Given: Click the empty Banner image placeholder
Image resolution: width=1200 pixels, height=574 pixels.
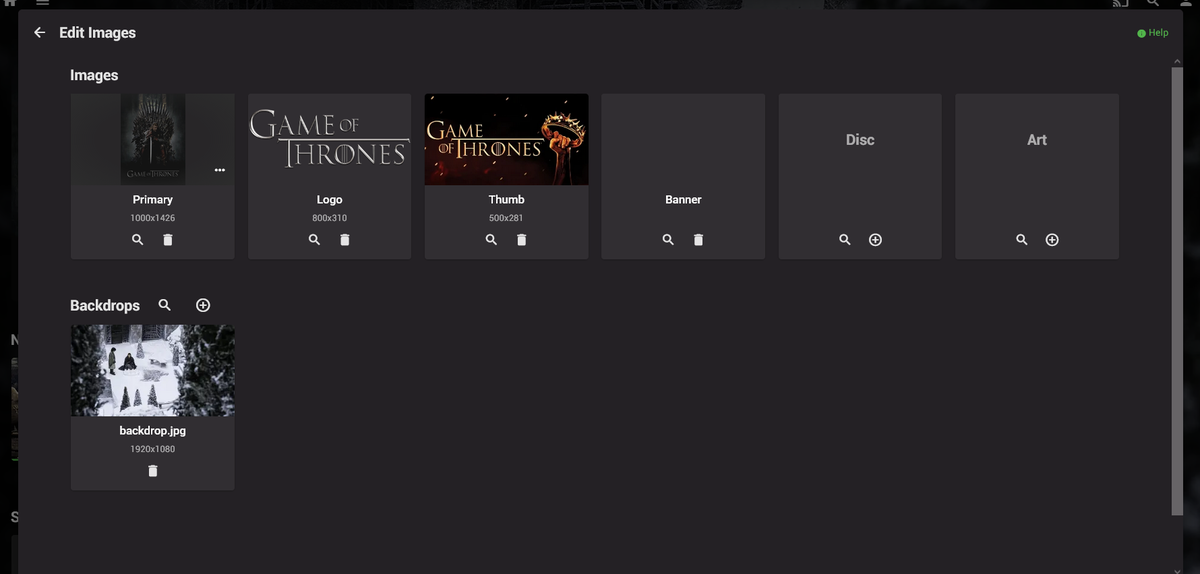Looking at the screenshot, I should click(x=683, y=139).
